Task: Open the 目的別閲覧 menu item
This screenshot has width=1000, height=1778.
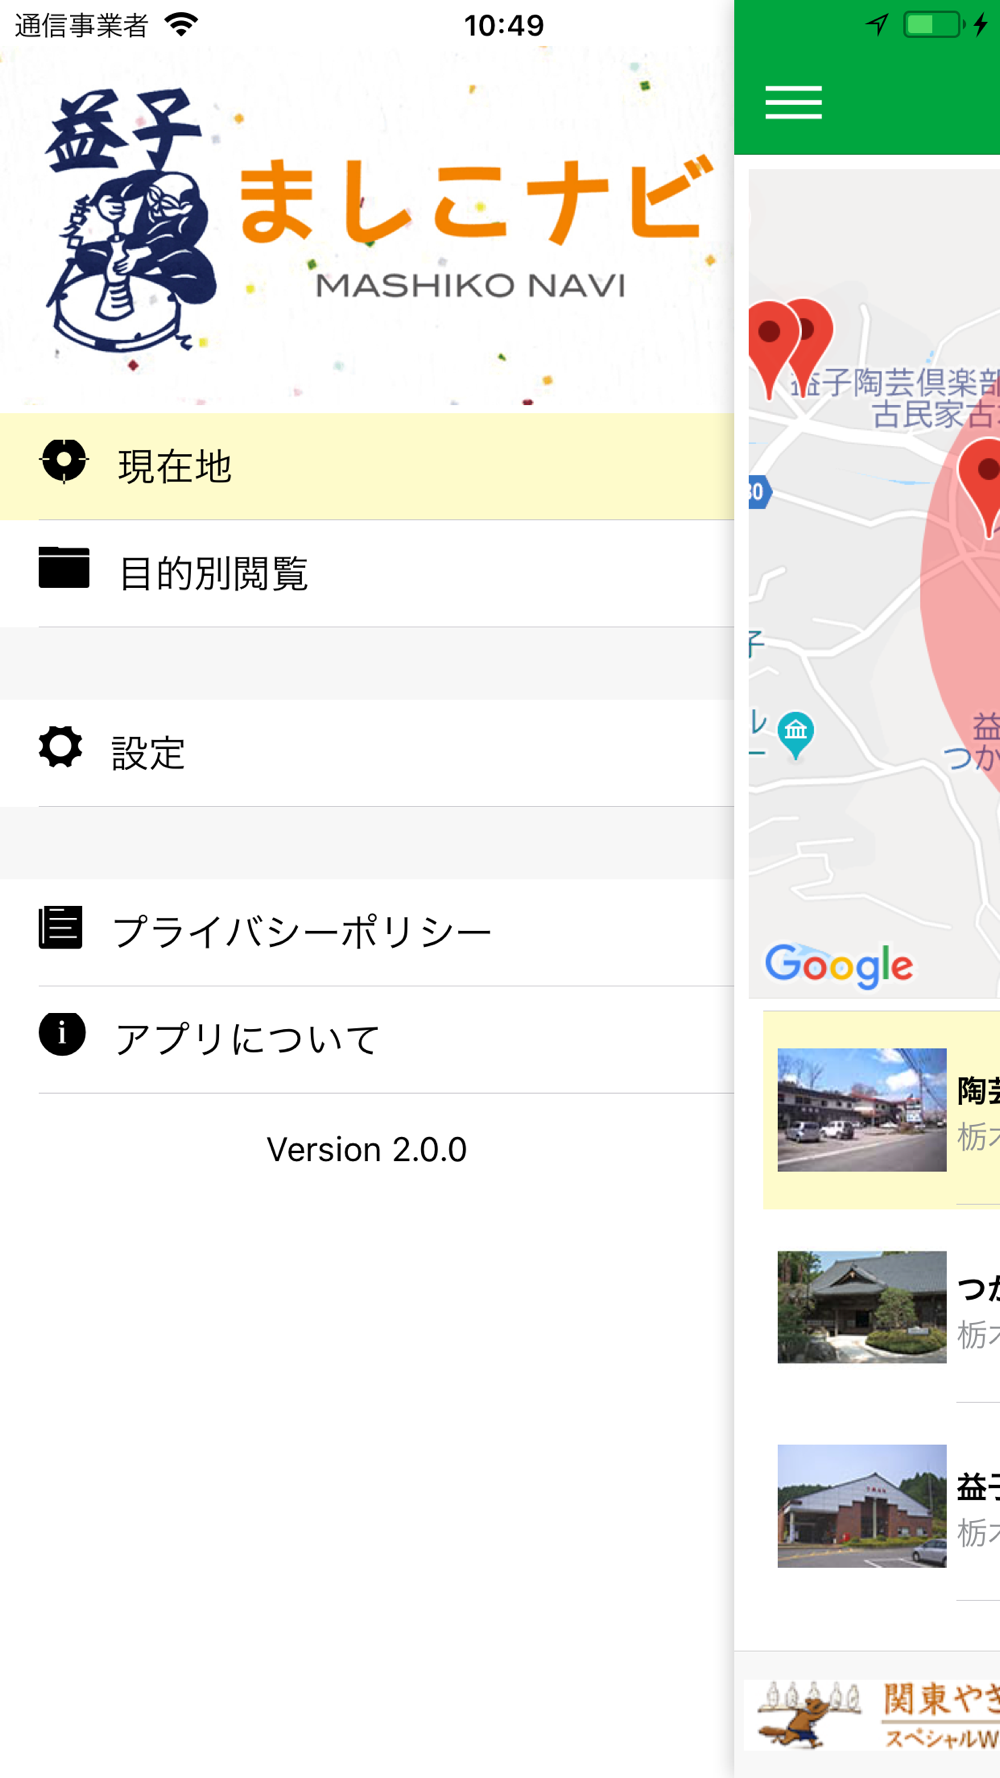Action: click(367, 574)
